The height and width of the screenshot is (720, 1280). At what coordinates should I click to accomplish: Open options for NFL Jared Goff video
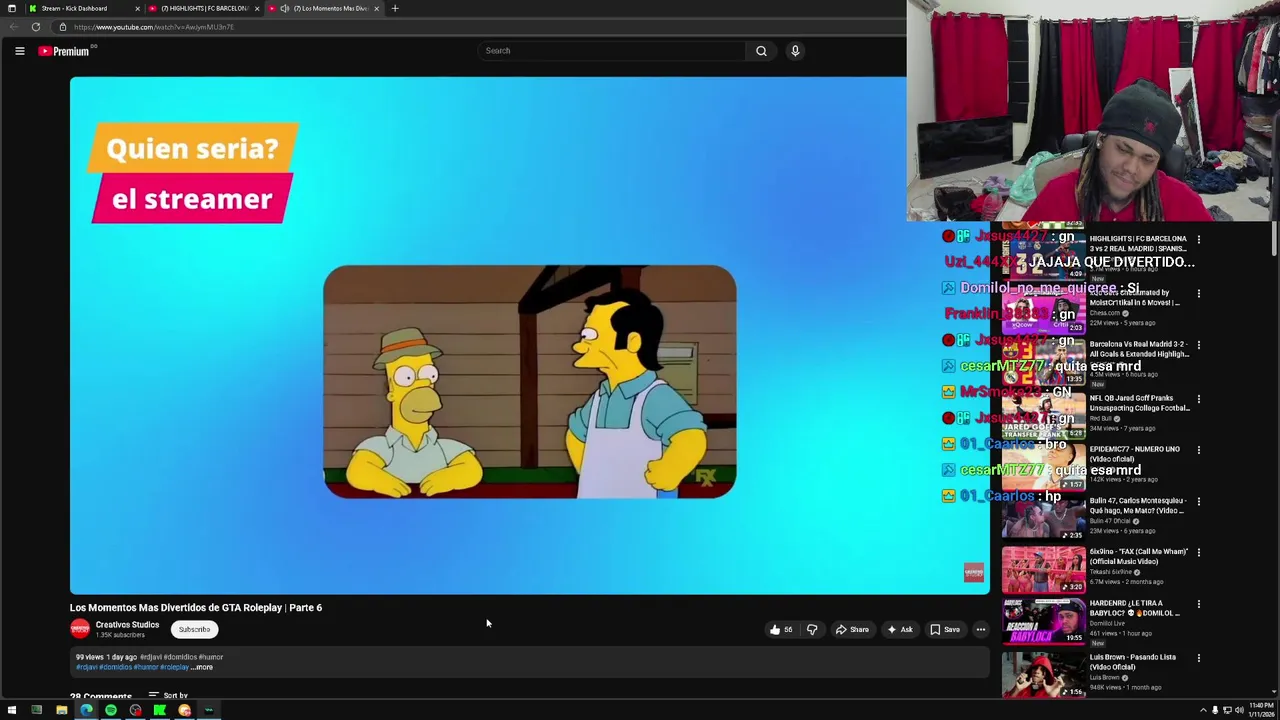[x=1198, y=399]
